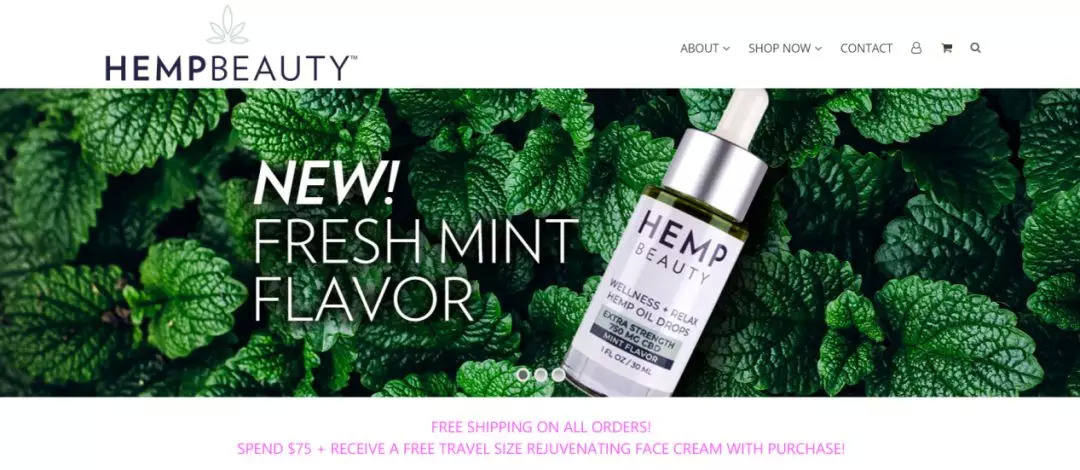1080x470 pixels.
Task: Go to the CONTACT page
Action: pyautogui.click(x=866, y=48)
